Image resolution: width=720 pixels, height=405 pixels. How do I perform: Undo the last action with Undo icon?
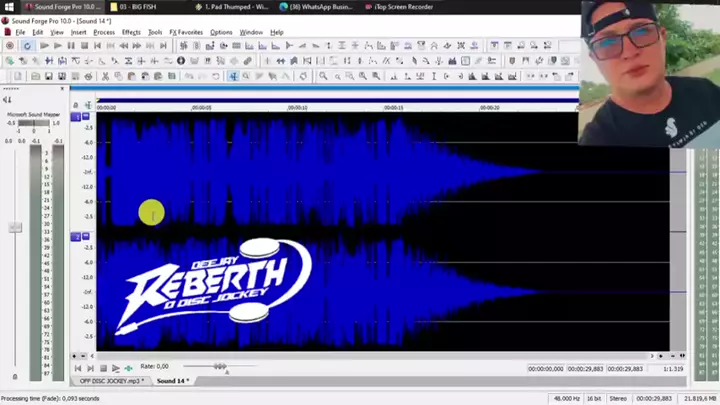(189, 76)
